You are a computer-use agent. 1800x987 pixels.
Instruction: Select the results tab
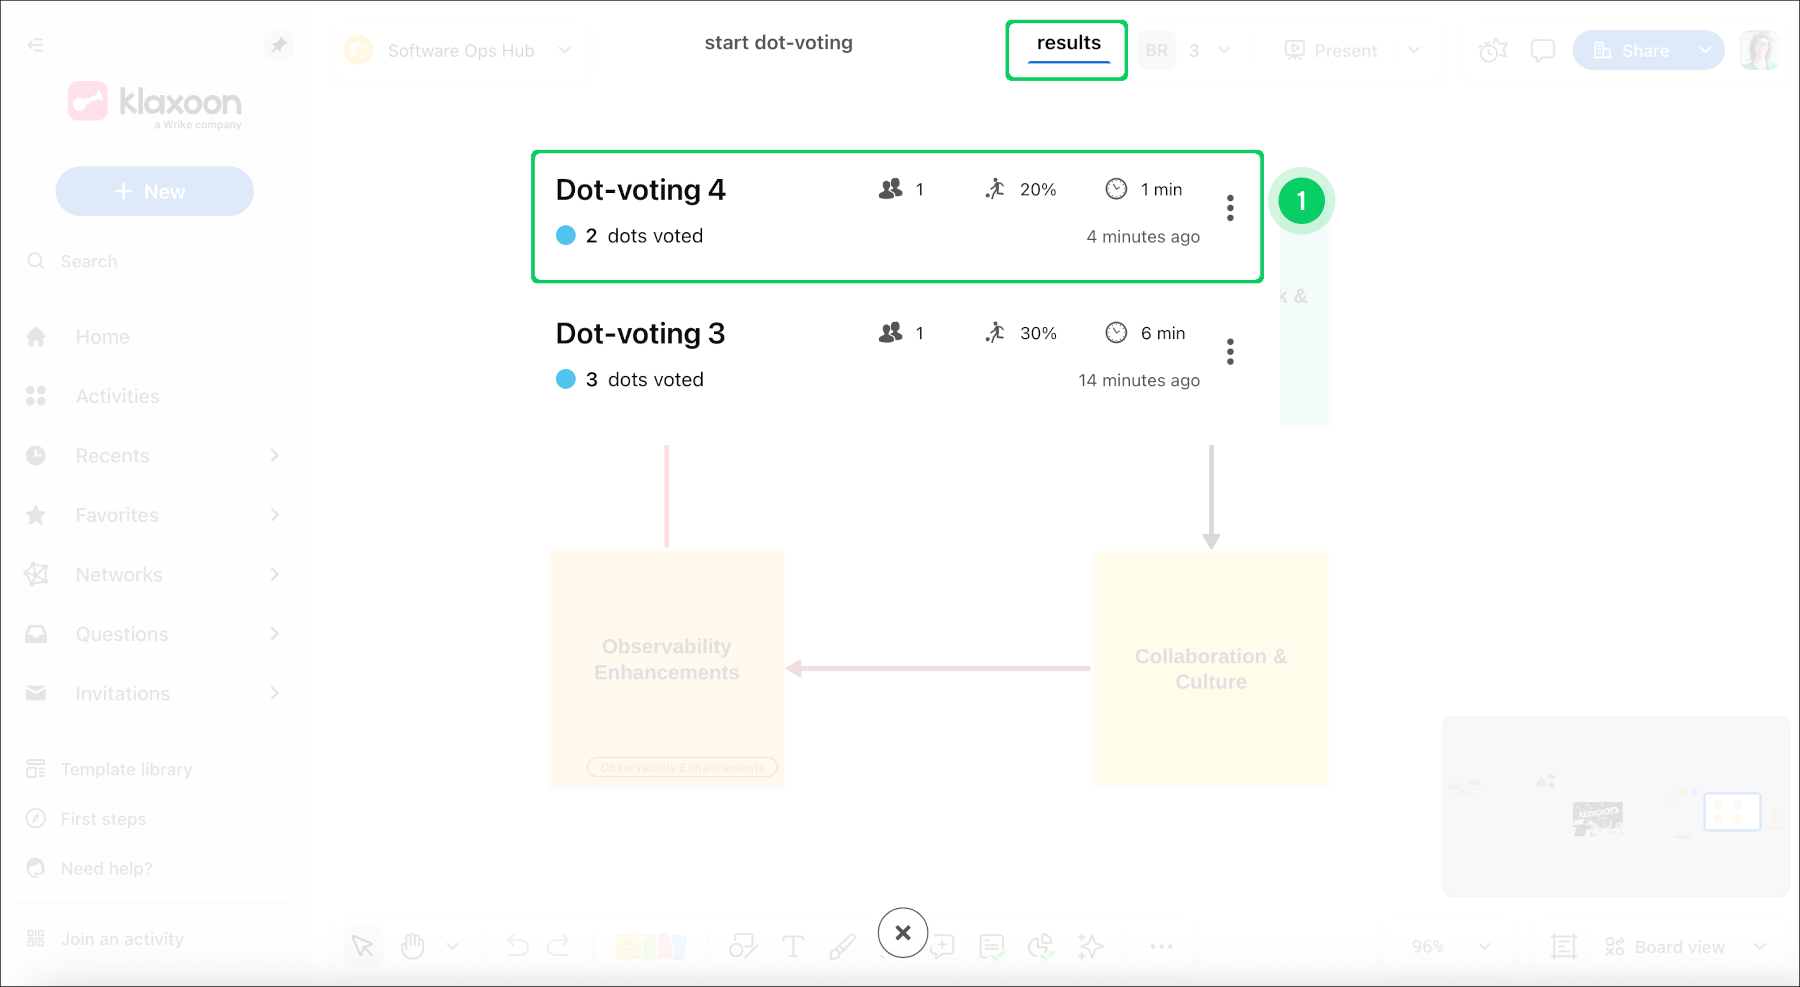[1068, 44]
